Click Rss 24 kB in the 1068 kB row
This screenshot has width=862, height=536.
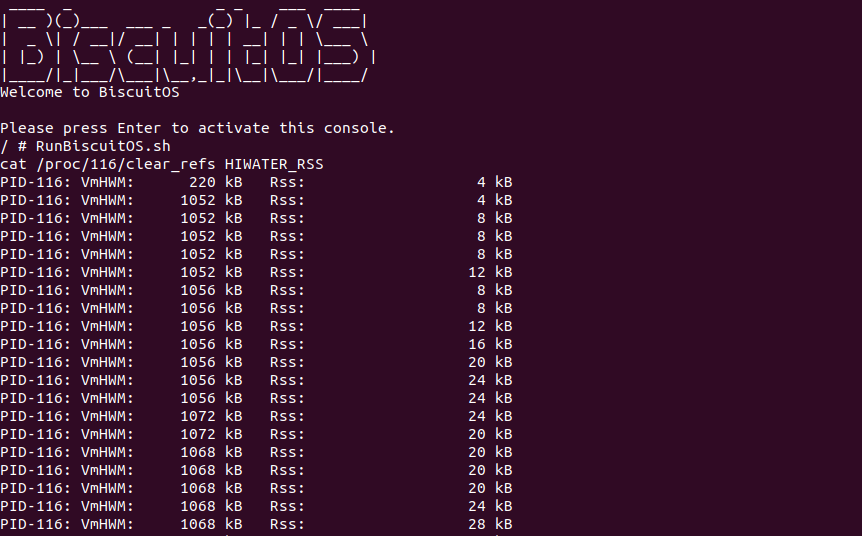[x=490, y=506]
